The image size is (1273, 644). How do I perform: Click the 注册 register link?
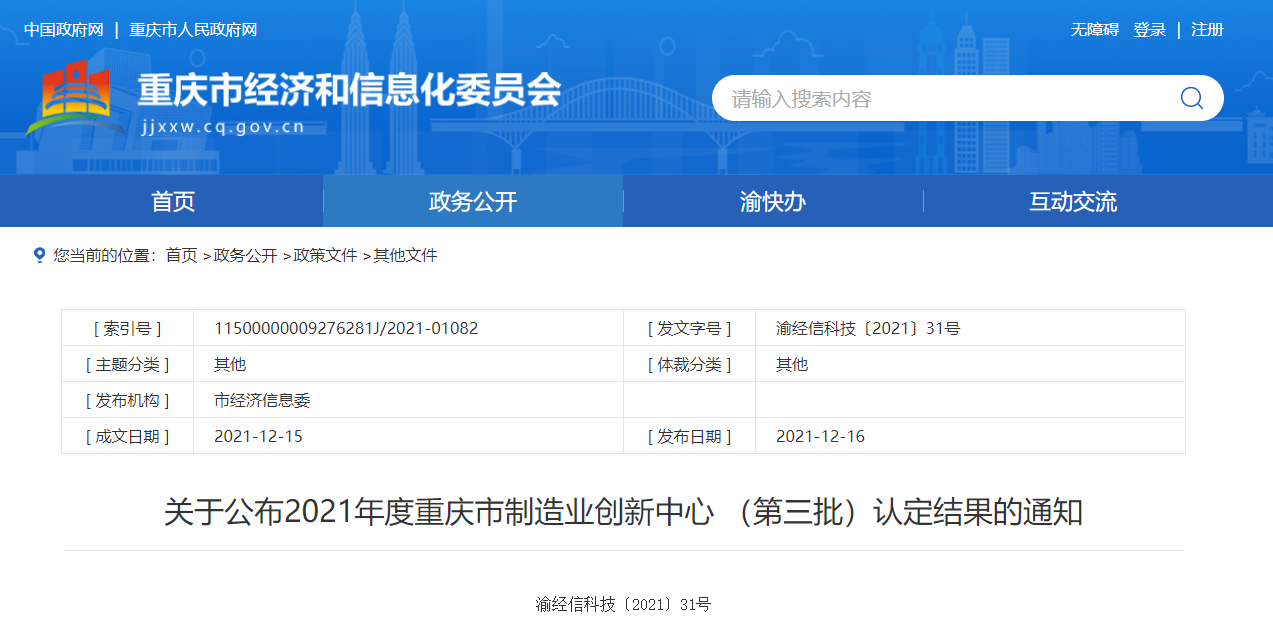[1207, 30]
